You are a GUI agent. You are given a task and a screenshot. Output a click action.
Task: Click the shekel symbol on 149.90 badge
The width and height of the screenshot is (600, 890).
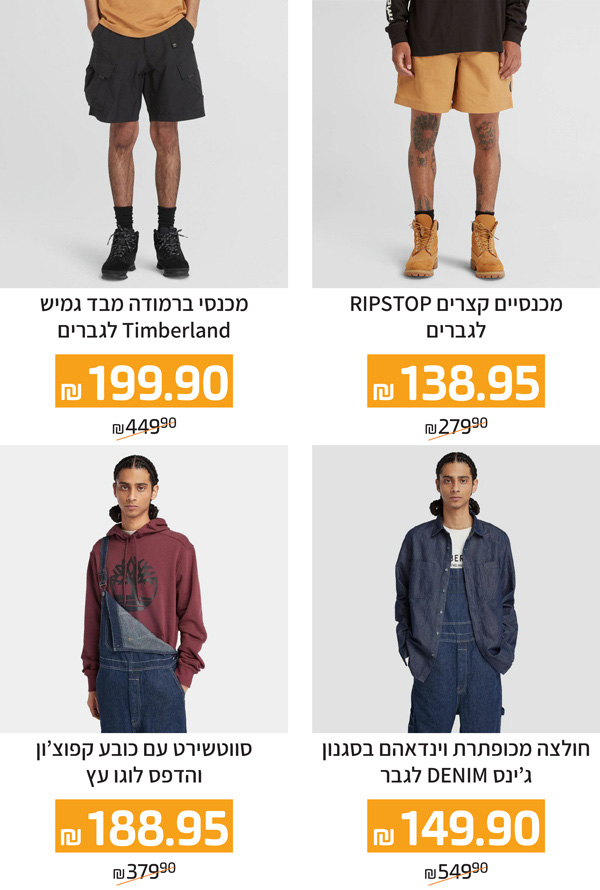[384, 836]
